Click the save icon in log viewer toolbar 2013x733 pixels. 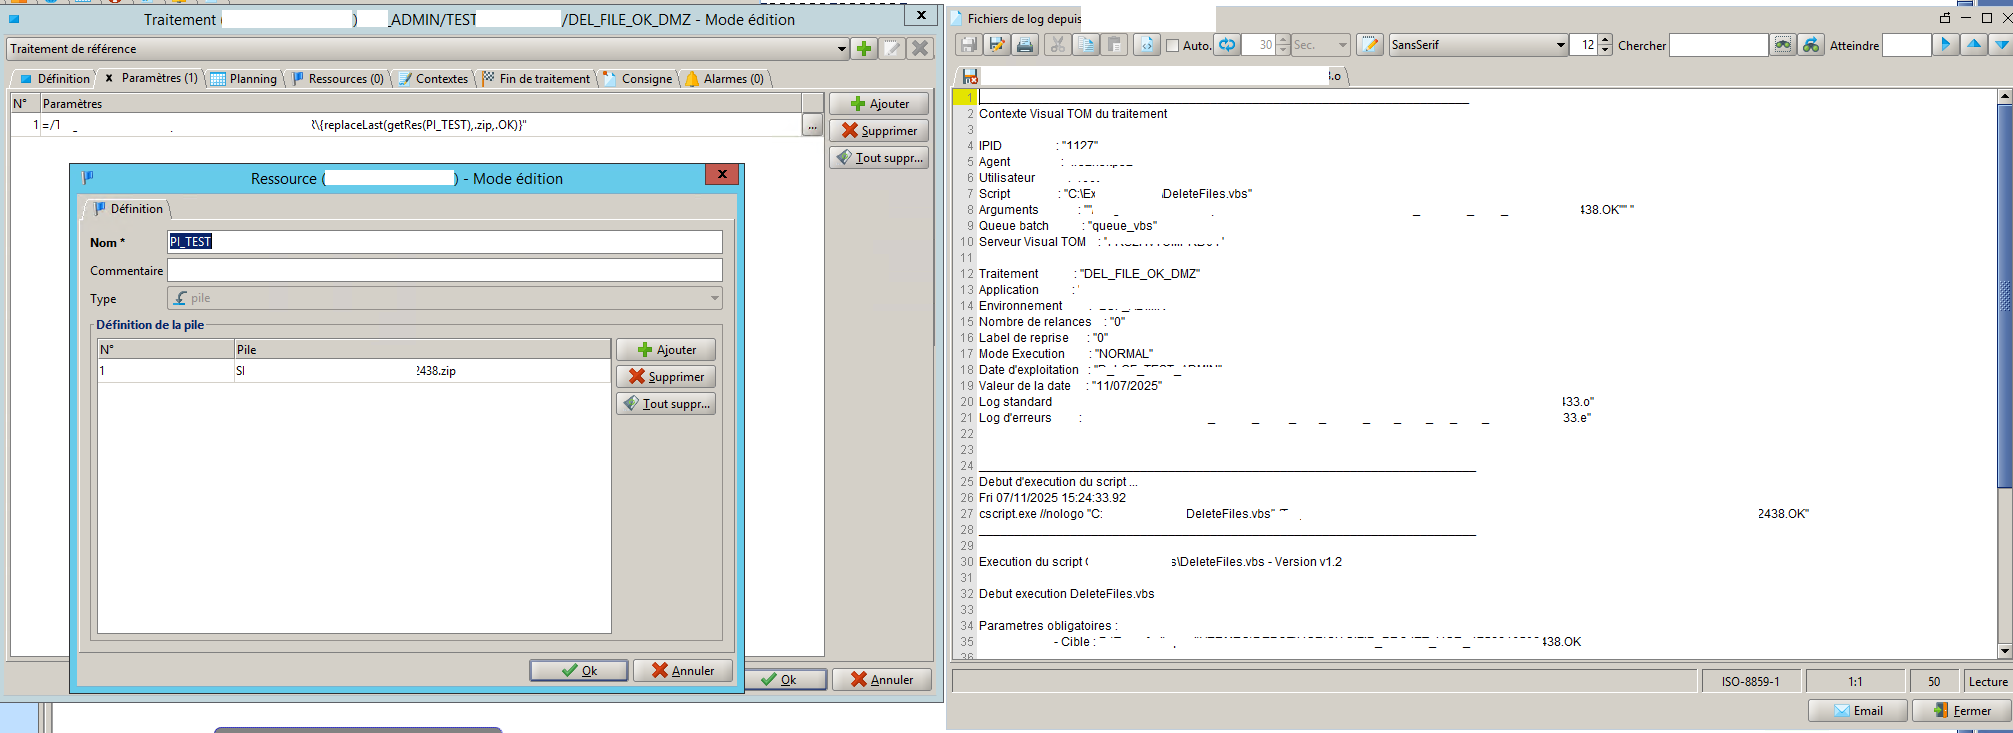(968, 45)
